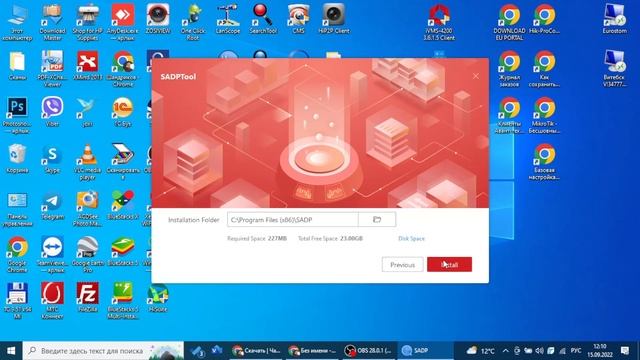Launch HiP2P Client desktop shortcut

tap(333, 19)
